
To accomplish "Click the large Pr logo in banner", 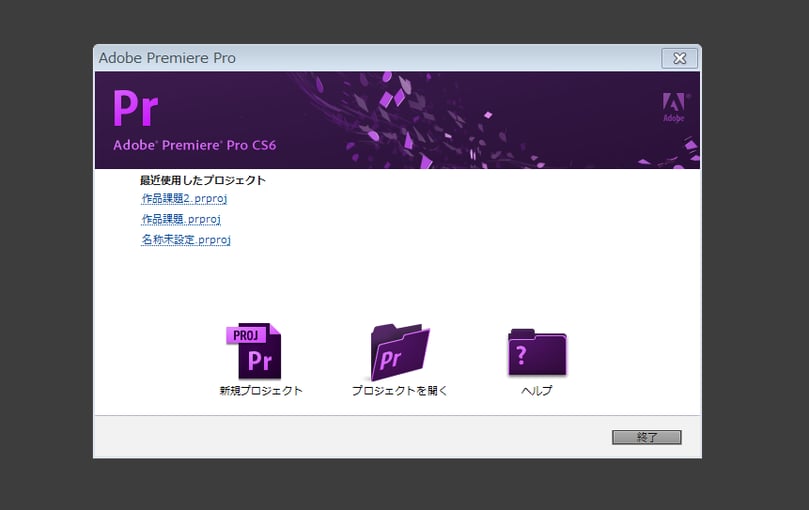I will [x=136, y=108].
